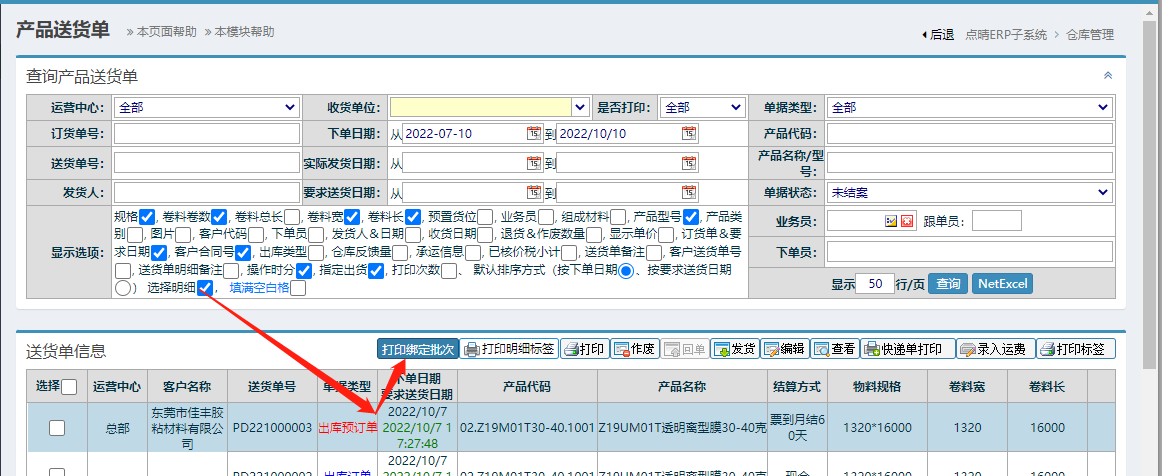The image size is (1162, 476).
Task: Click the rows-per-page field showing 50
Action: pyautogui.click(x=874, y=283)
